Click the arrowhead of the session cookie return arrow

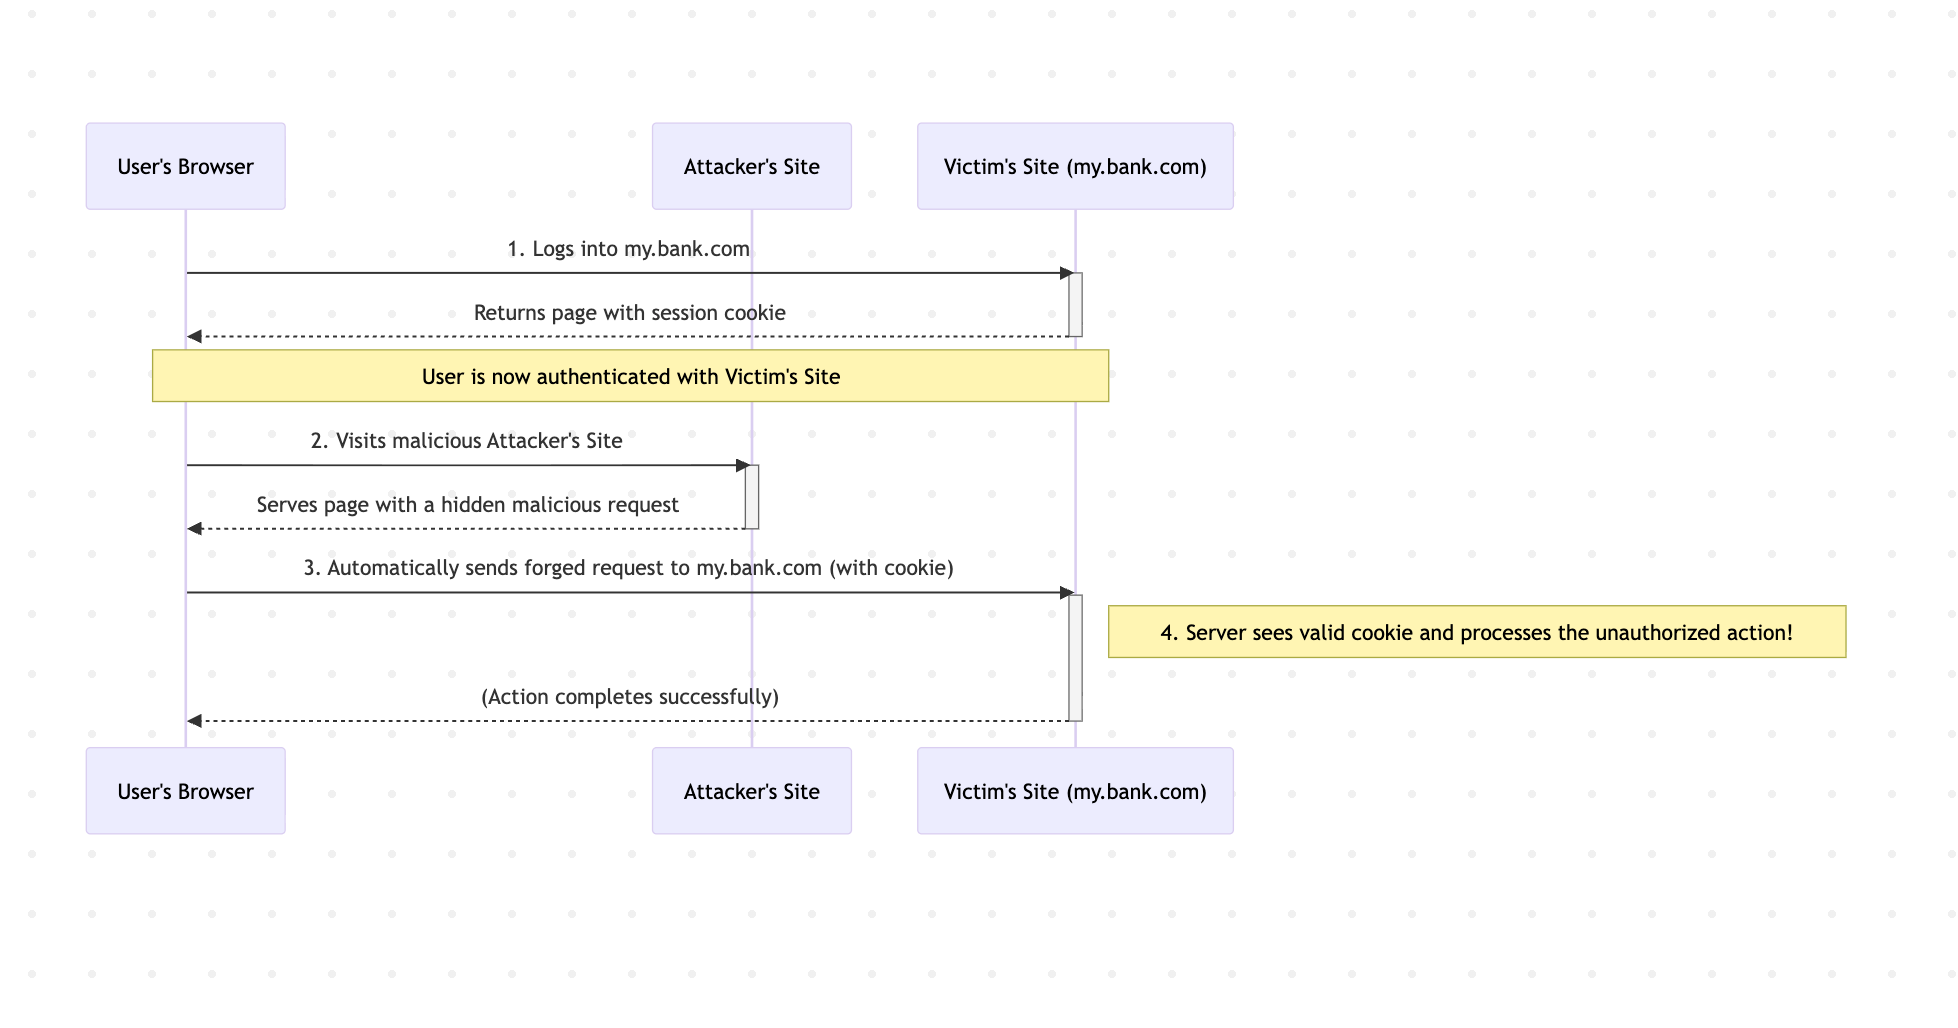coord(195,337)
